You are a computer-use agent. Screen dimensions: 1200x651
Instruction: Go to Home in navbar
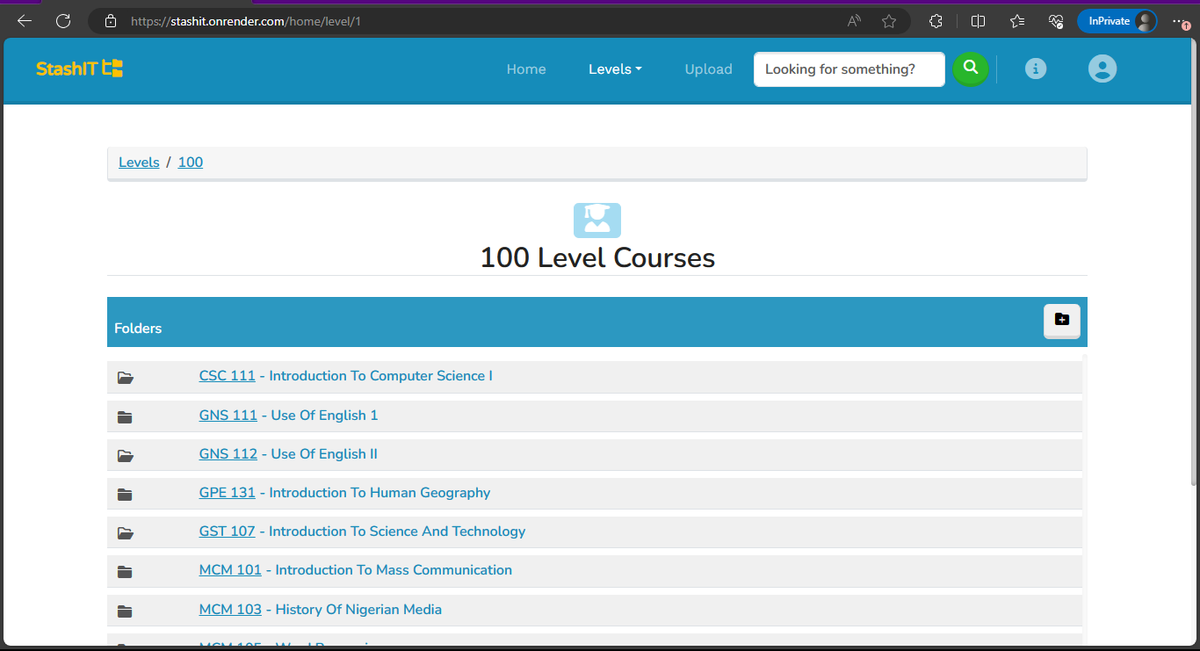click(x=526, y=69)
